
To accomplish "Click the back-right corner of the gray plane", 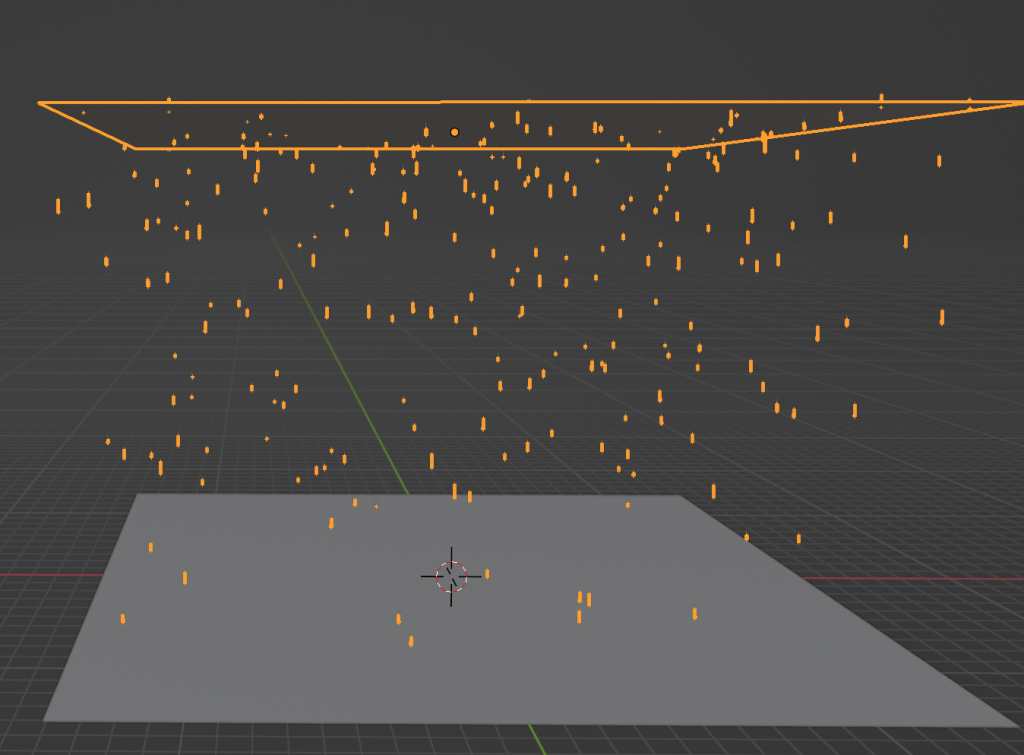I will (679, 497).
